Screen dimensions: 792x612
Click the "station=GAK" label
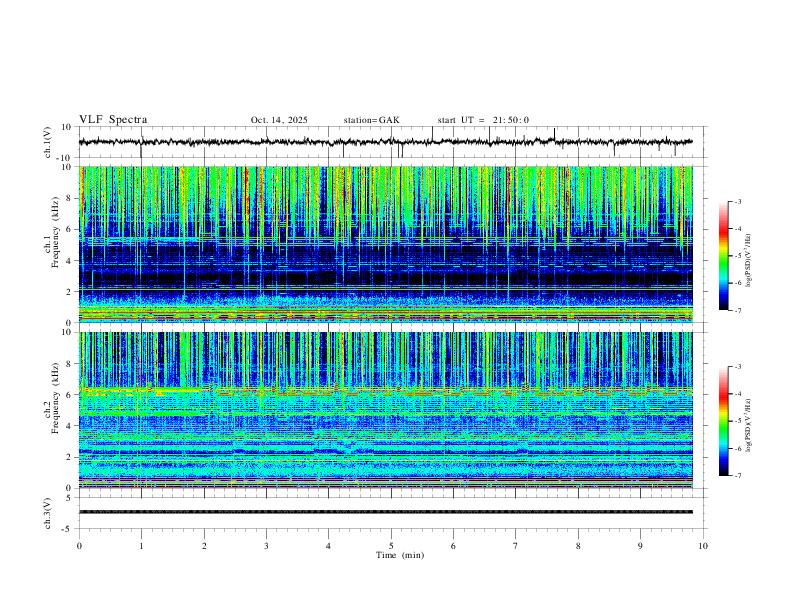pos(371,120)
